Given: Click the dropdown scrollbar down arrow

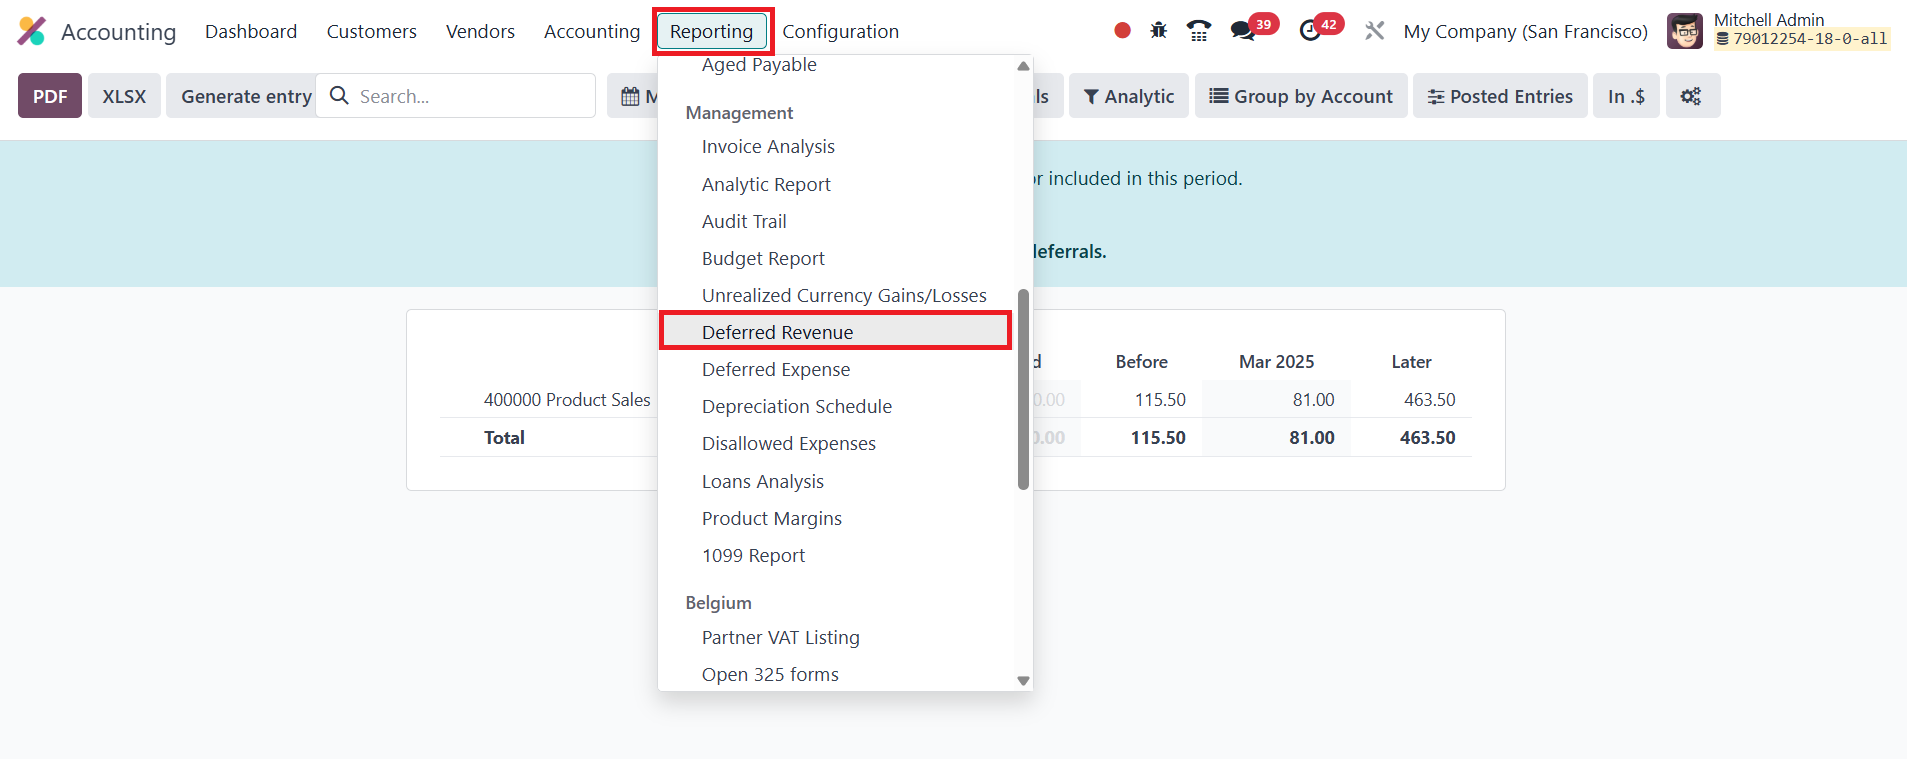Looking at the screenshot, I should (x=1023, y=680).
